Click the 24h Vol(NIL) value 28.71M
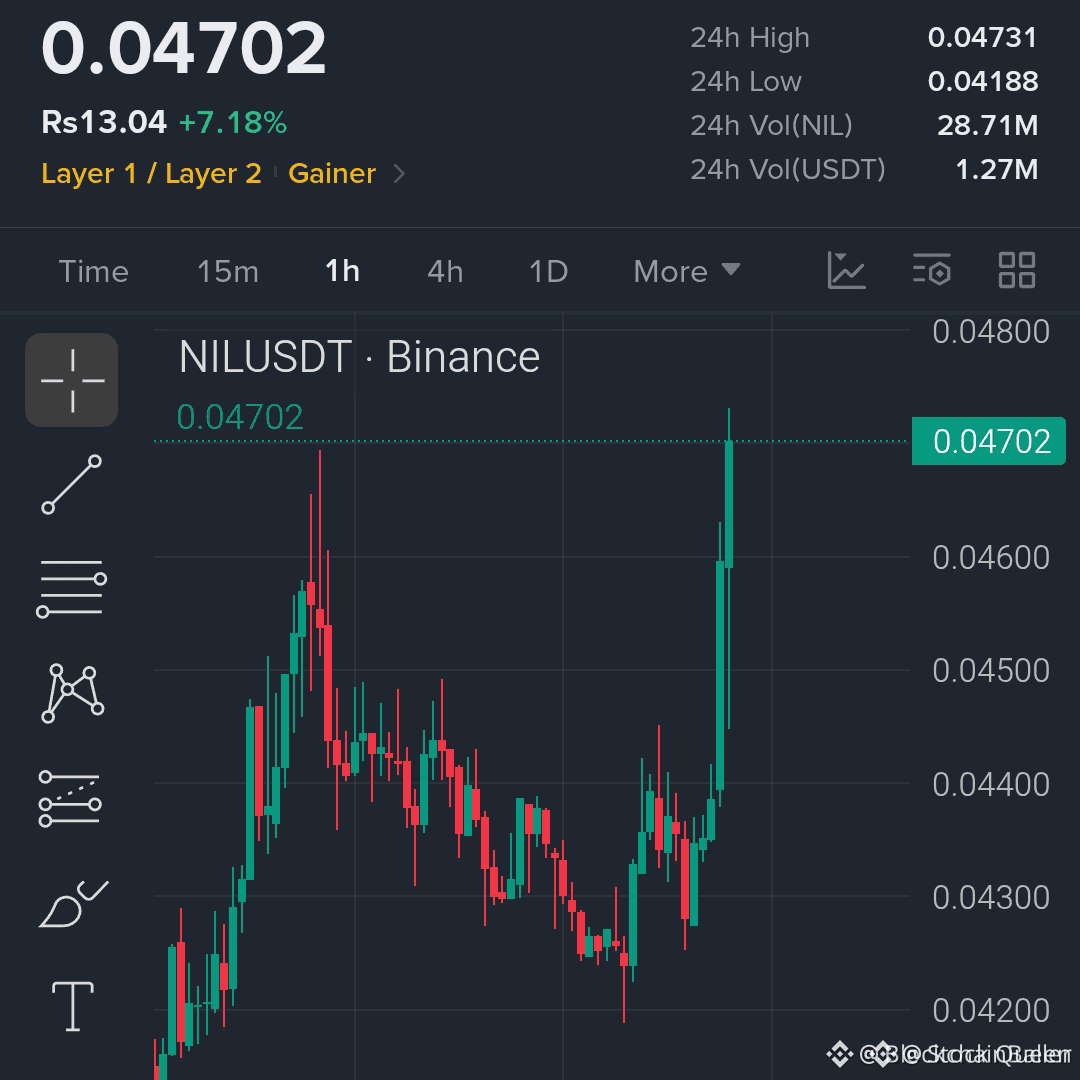 point(988,125)
